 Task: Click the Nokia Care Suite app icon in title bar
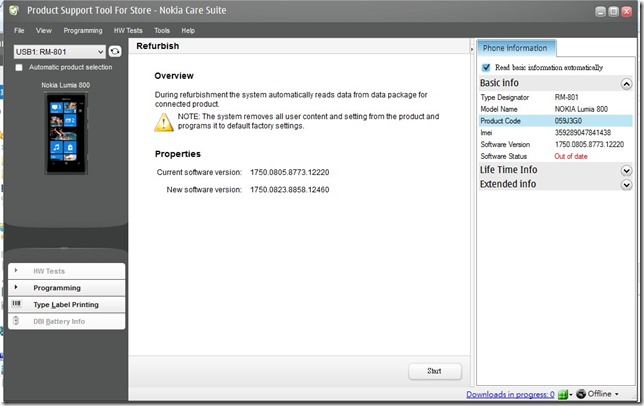tap(14, 10)
